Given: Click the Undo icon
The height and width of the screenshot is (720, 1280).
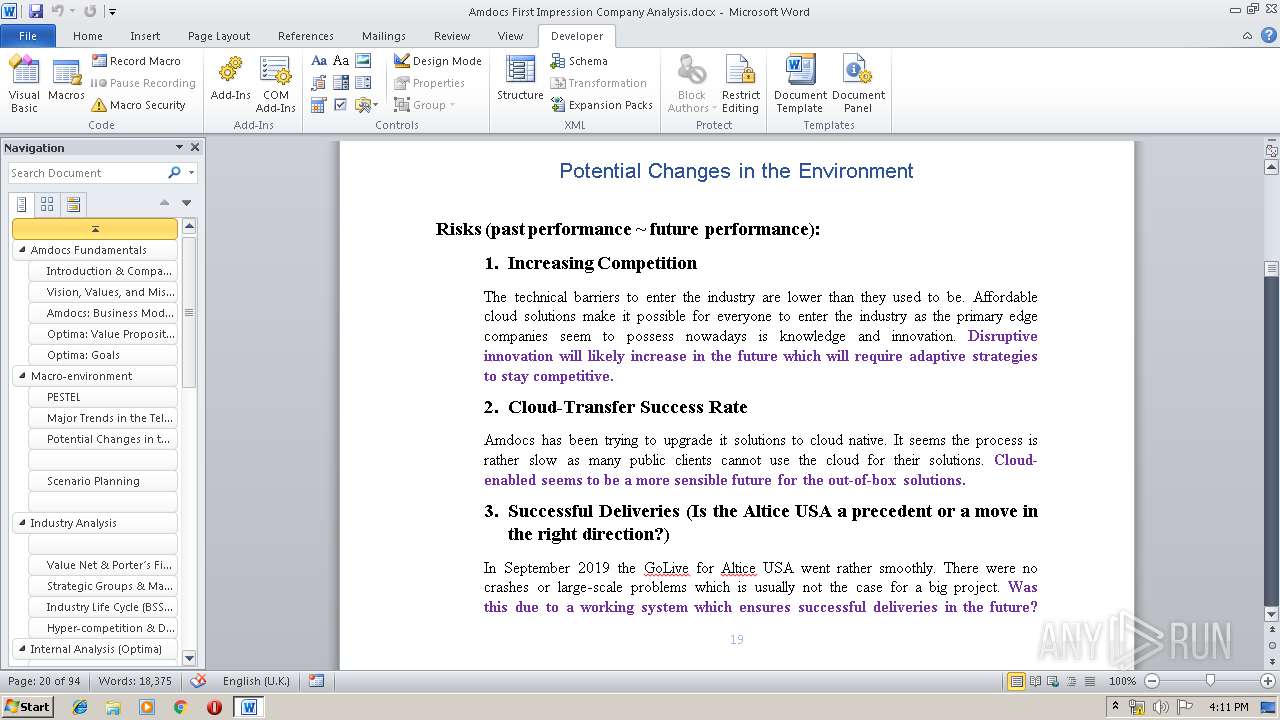Looking at the screenshot, I should [x=58, y=11].
